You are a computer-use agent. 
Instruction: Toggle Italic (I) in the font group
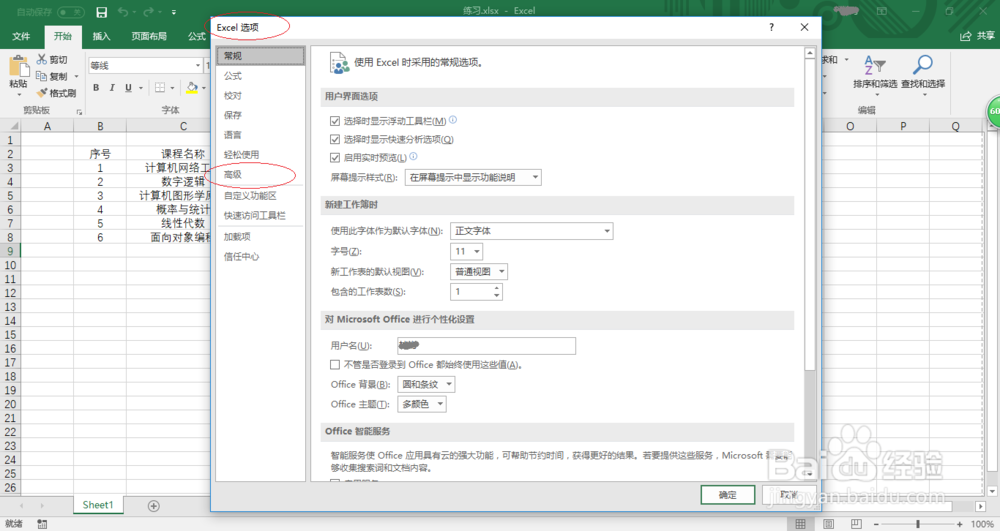point(112,87)
